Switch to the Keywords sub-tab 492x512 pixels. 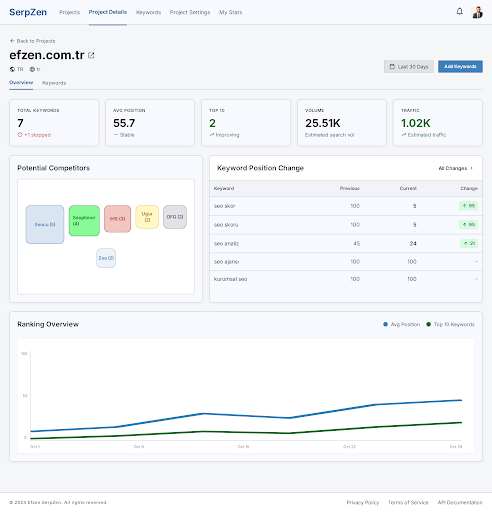point(54,83)
